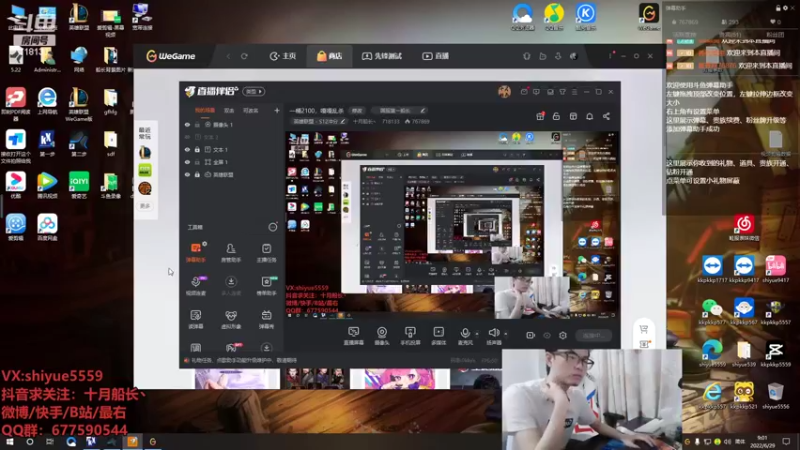The image size is (800, 450).
Task: Click WeGame refresh icon
Action: coord(244,56)
